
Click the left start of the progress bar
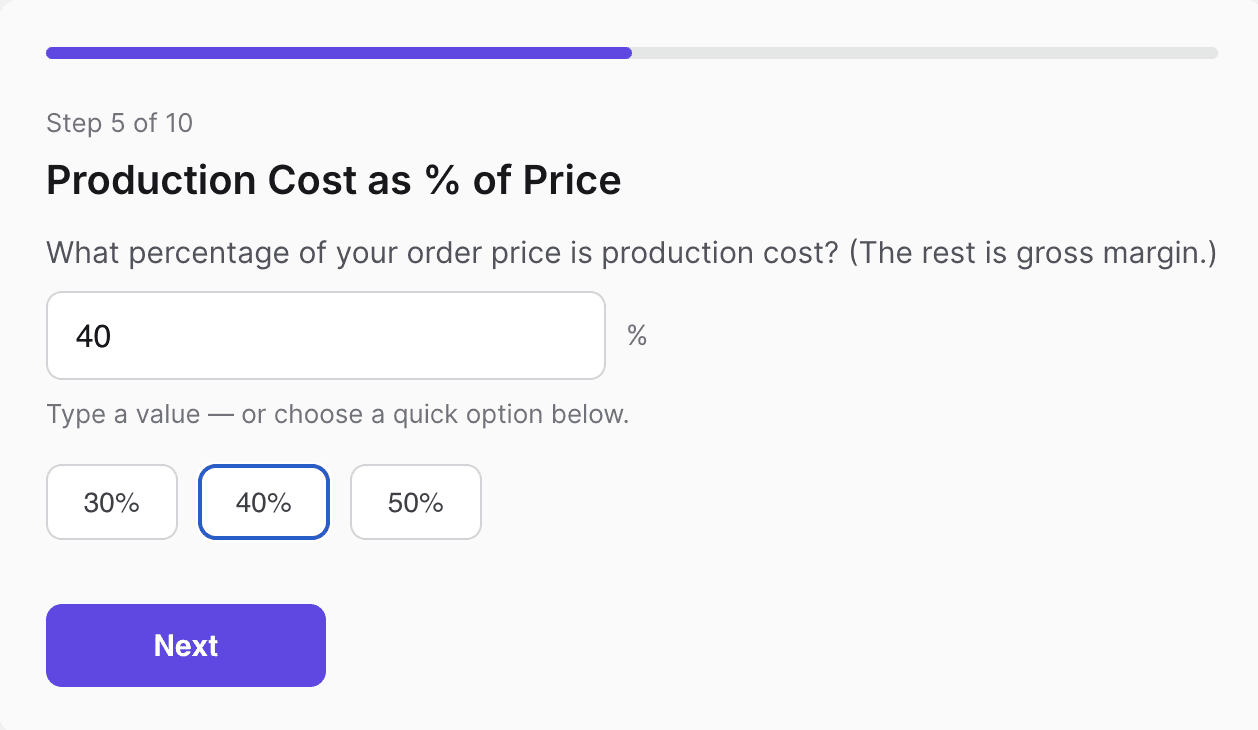tap(51, 53)
